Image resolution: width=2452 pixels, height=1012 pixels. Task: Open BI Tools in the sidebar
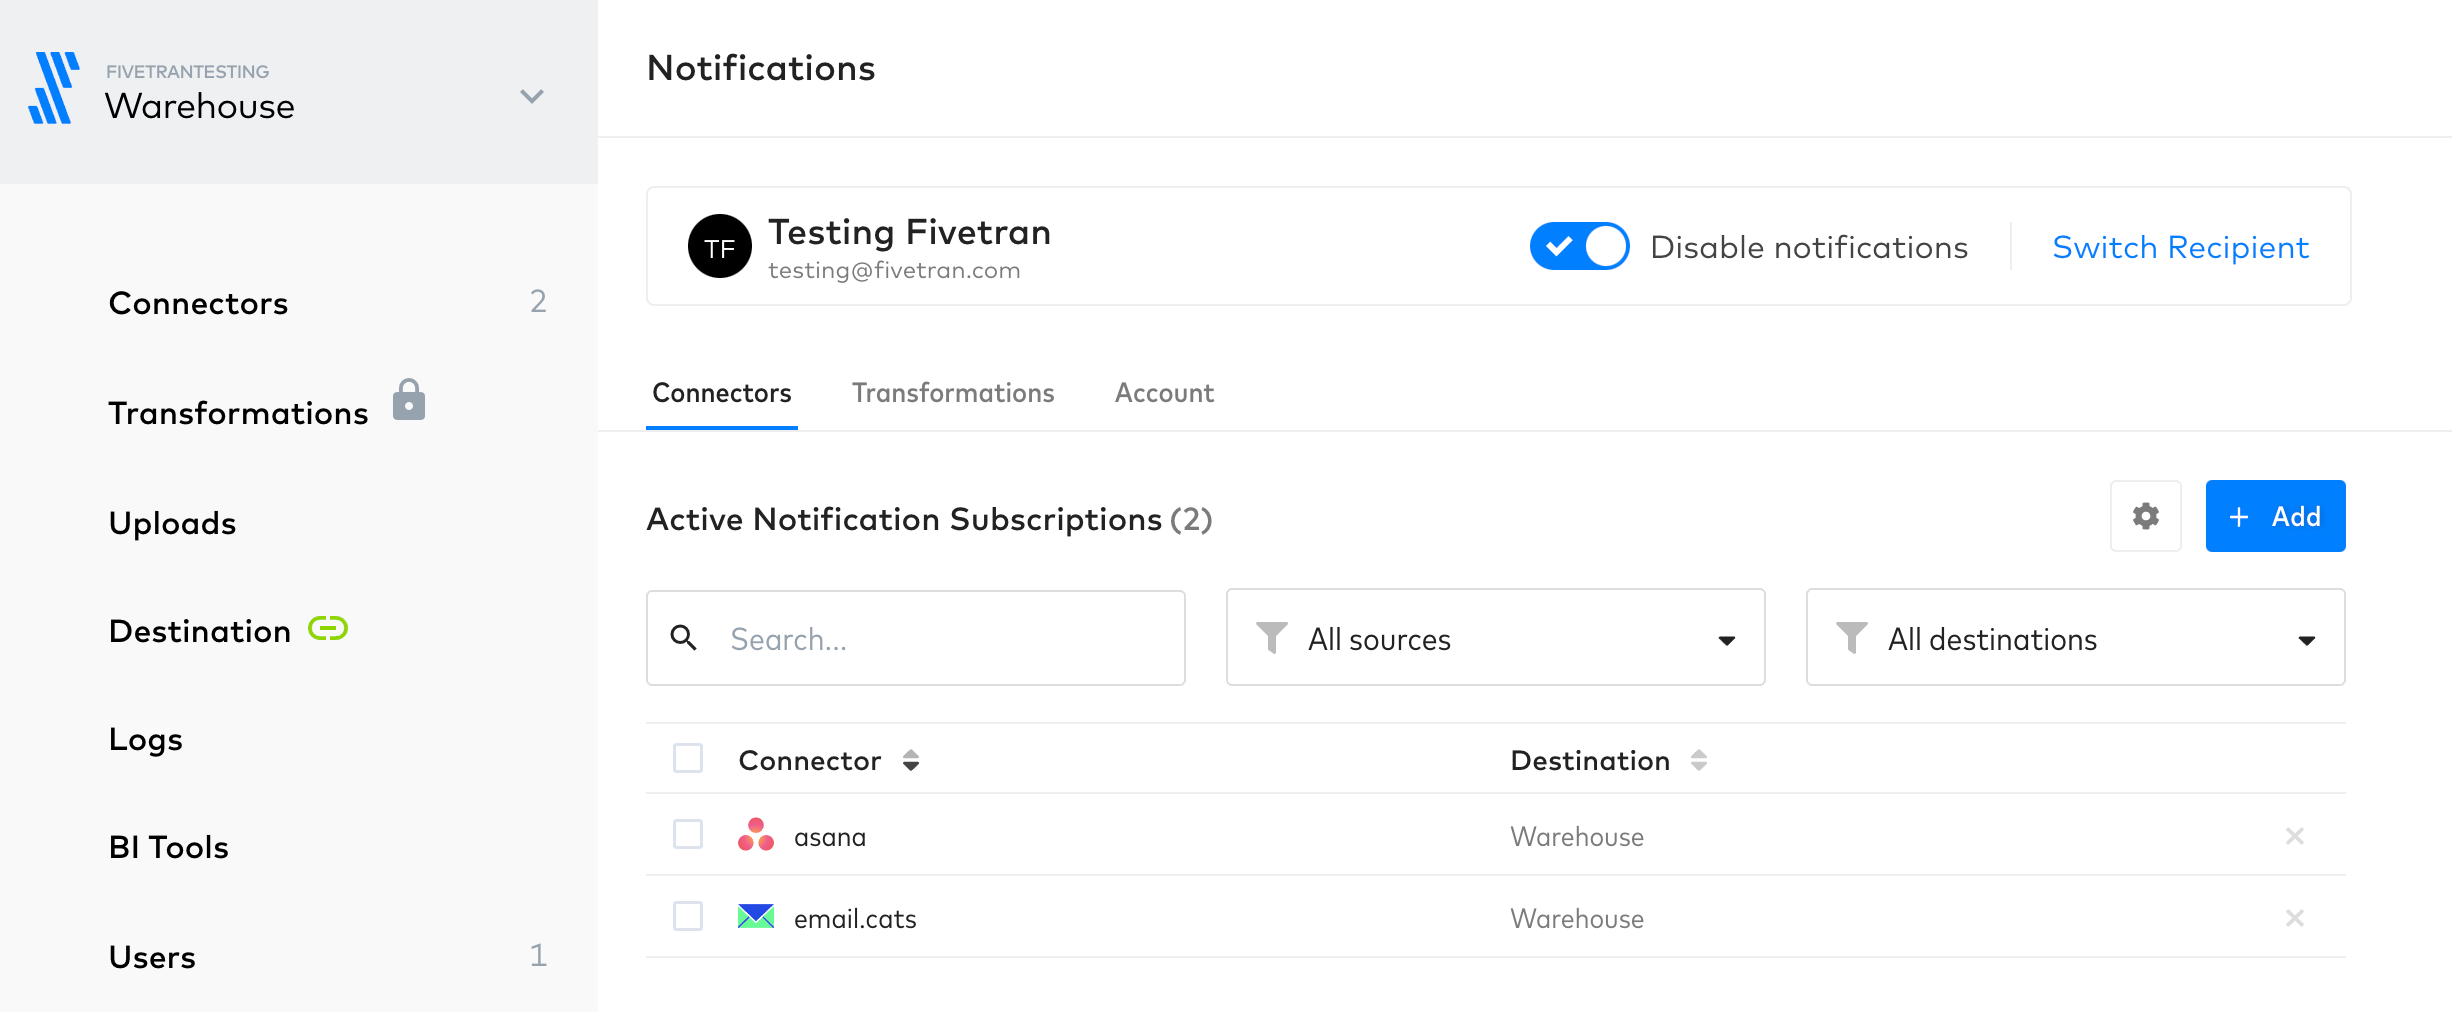pos(169,847)
